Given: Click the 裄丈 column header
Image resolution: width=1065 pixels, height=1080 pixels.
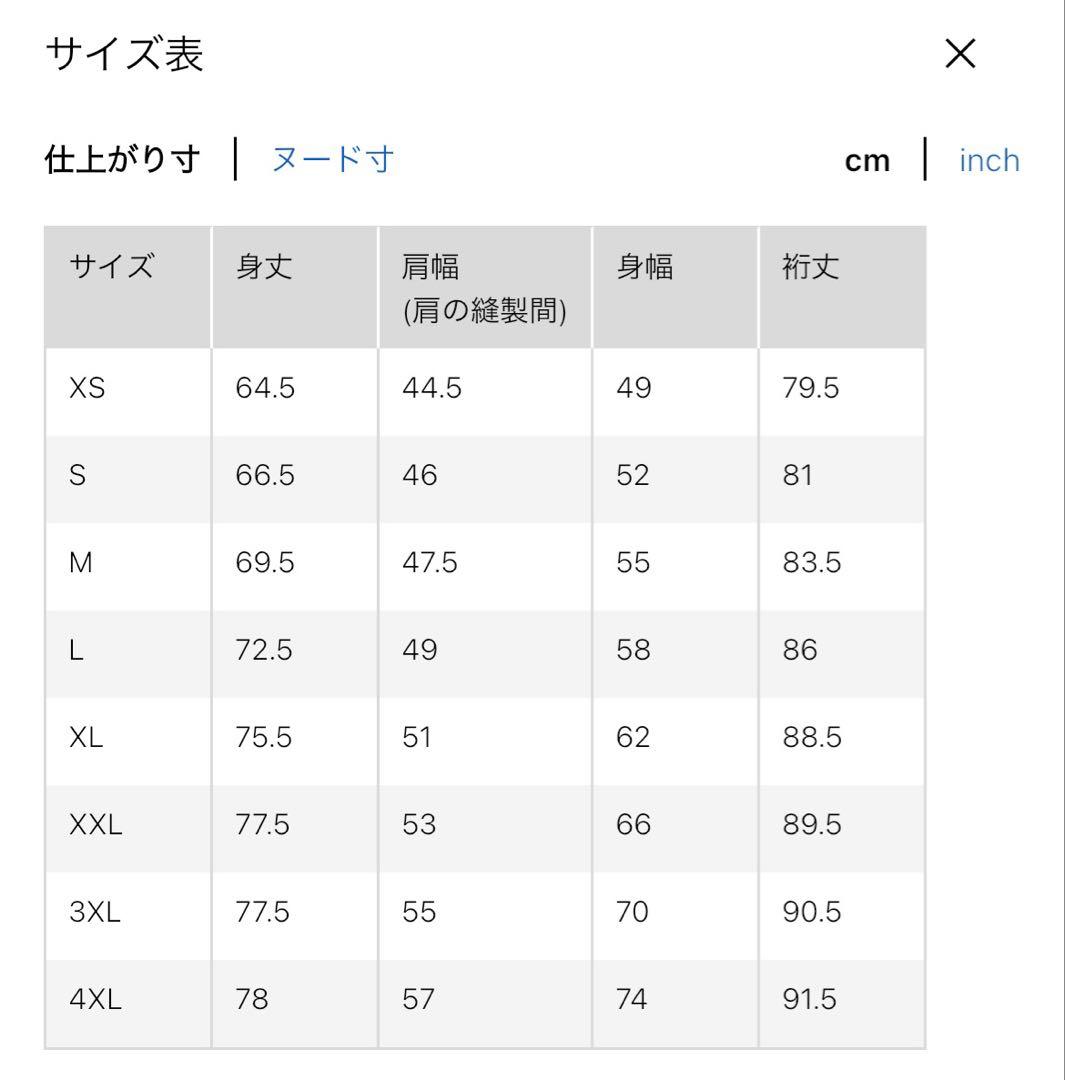Looking at the screenshot, I should click(x=811, y=268).
